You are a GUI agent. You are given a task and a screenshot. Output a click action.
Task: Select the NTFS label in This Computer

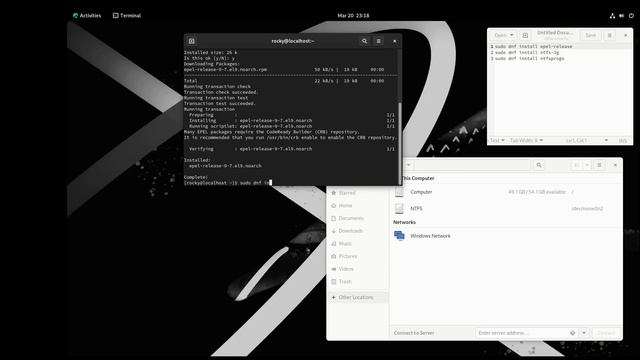pos(416,209)
